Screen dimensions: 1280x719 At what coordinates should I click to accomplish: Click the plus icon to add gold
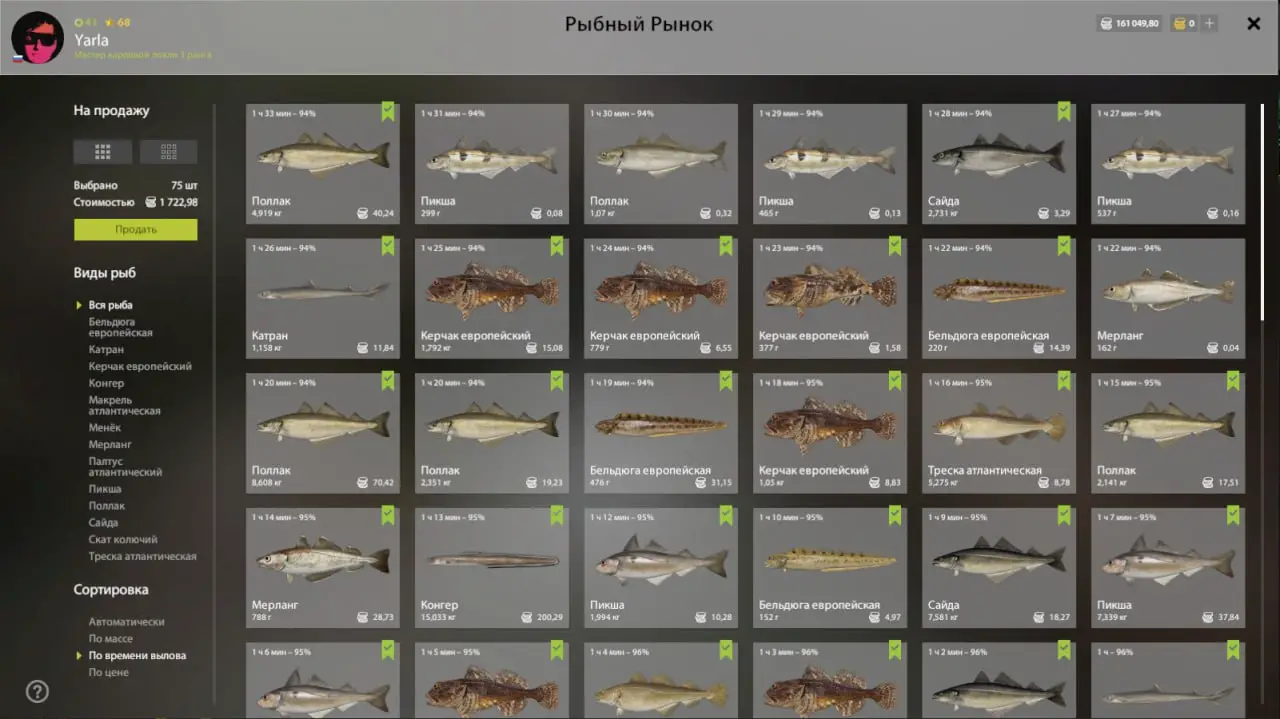pyautogui.click(x=1209, y=23)
